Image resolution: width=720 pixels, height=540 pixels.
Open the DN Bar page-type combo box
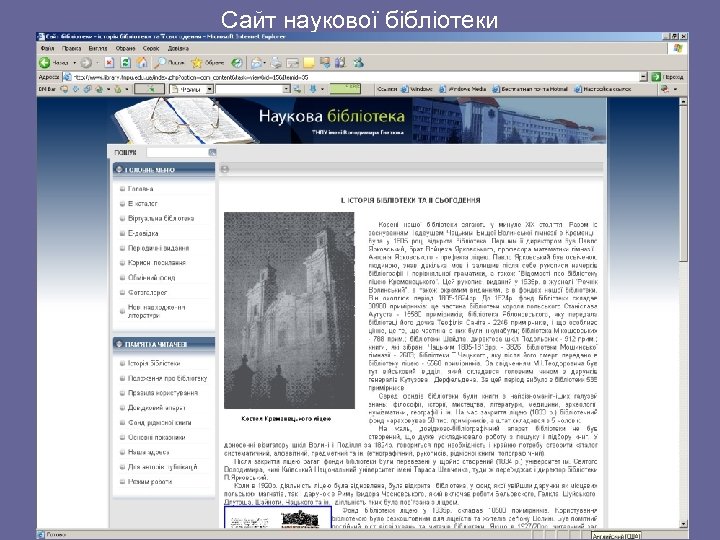pos(191,89)
